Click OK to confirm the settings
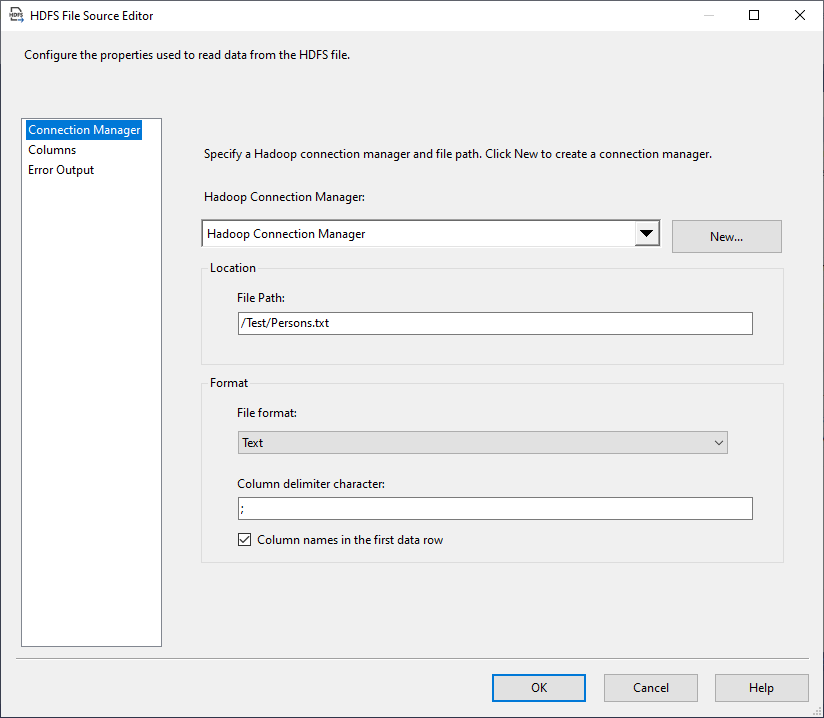Screen dimensions: 824x718 538,687
